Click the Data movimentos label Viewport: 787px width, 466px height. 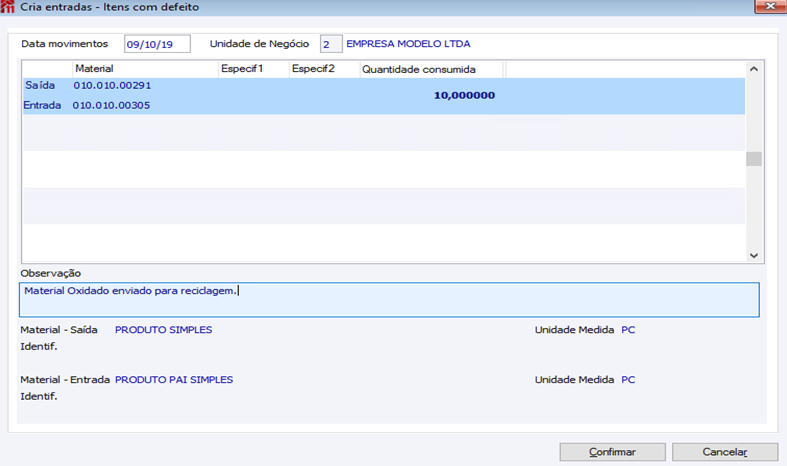[x=65, y=44]
